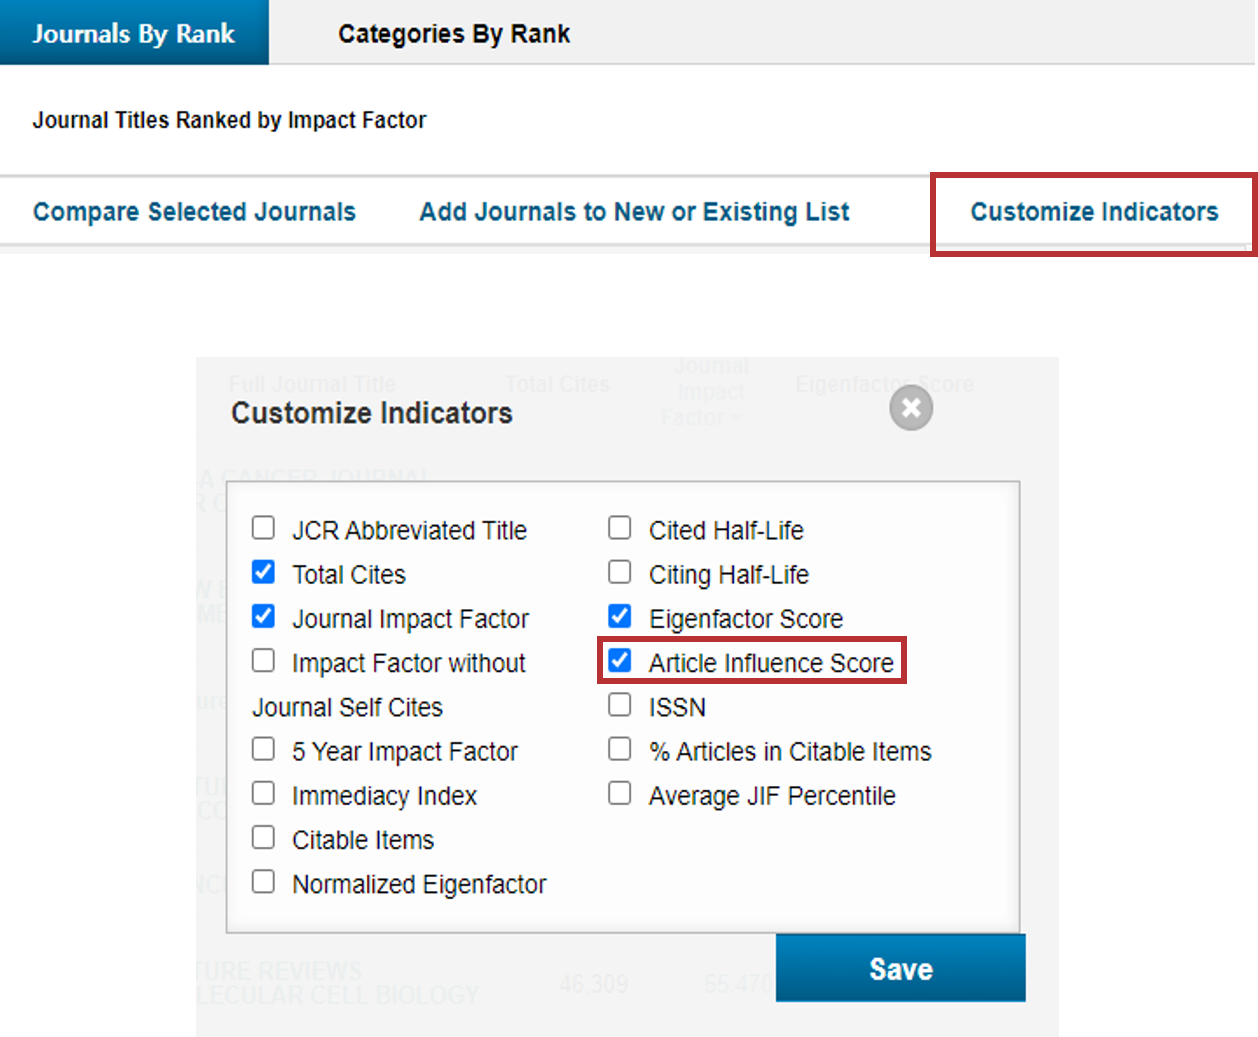Image resolution: width=1258 pixels, height=1037 pixels.
Task: Check the 5 Year Impact Factor box
Action: [263, 749]
